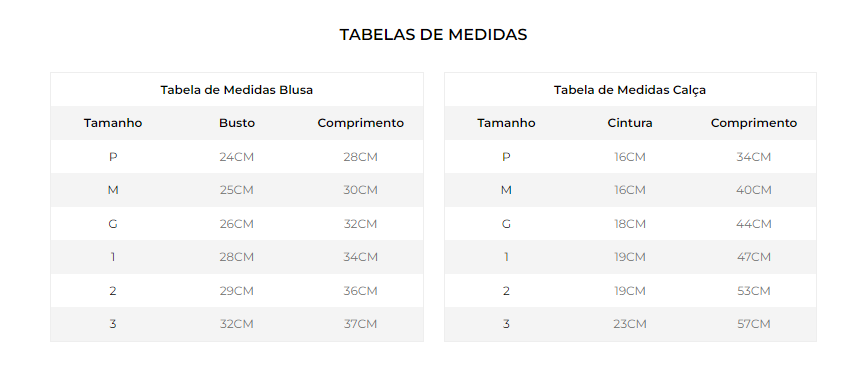Click the 30CM blusa length cell
The width and height of the screenshot is (852, 374).
tap(360, 190)
